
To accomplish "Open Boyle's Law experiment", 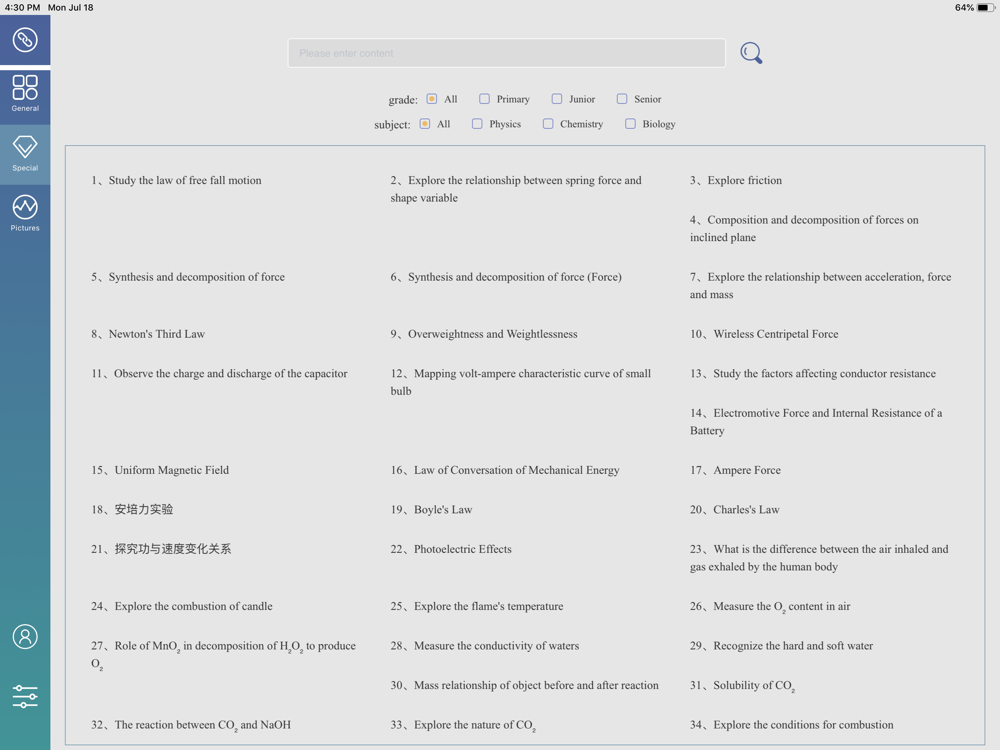I will 431,510.
